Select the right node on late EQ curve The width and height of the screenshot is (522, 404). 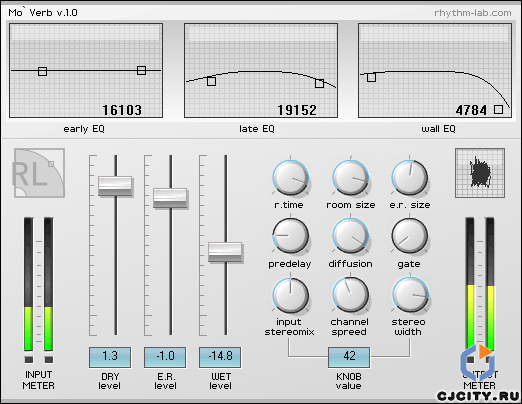(319, 83)
